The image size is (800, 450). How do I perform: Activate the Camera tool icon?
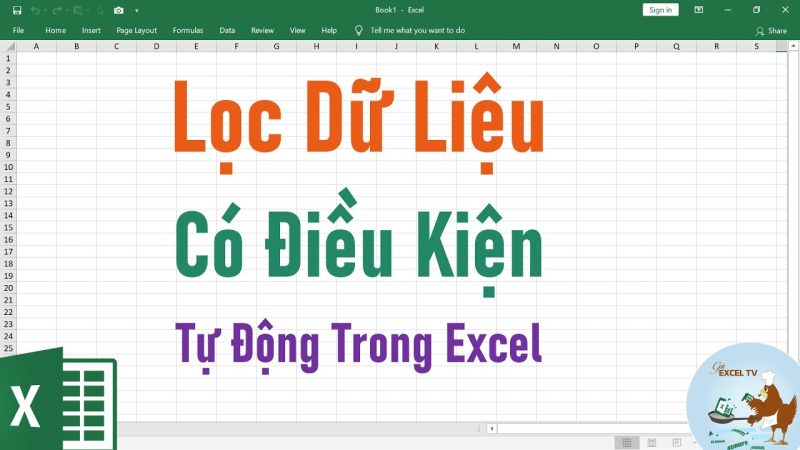click(119, 10)
